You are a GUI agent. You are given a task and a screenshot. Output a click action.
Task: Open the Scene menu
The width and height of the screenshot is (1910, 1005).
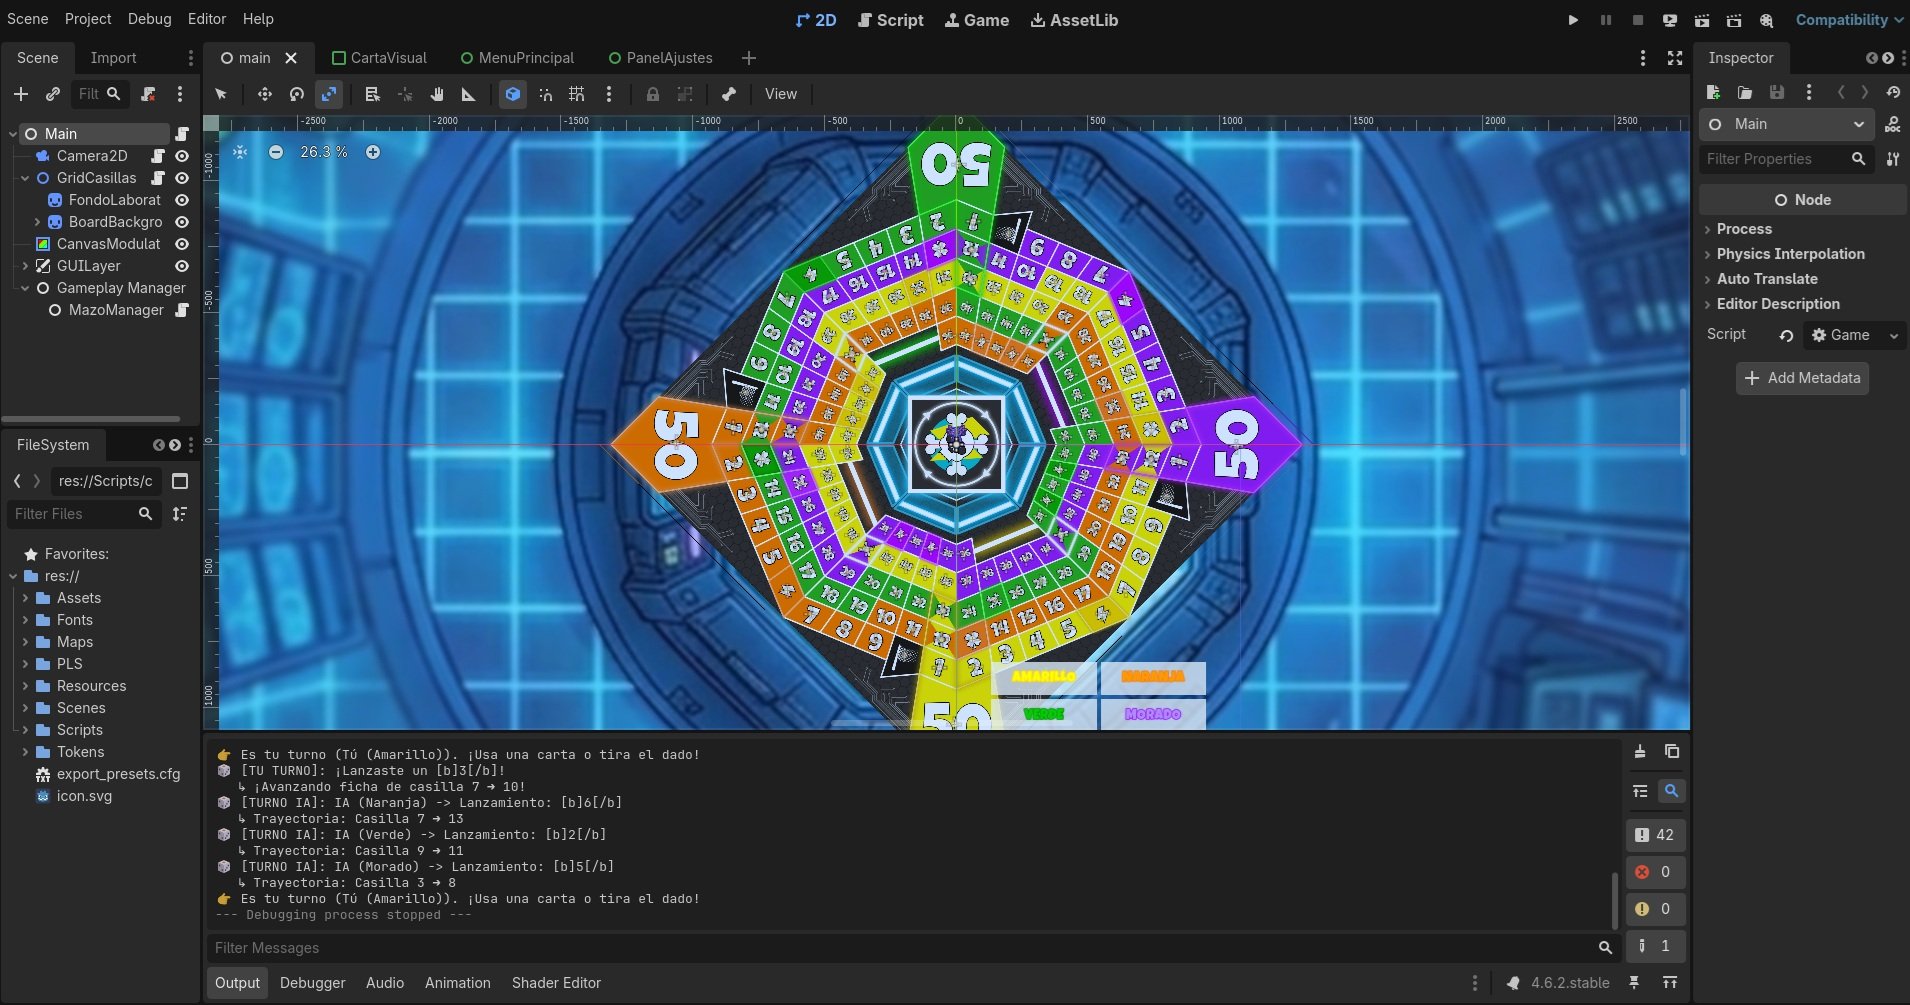coord(28,19)
